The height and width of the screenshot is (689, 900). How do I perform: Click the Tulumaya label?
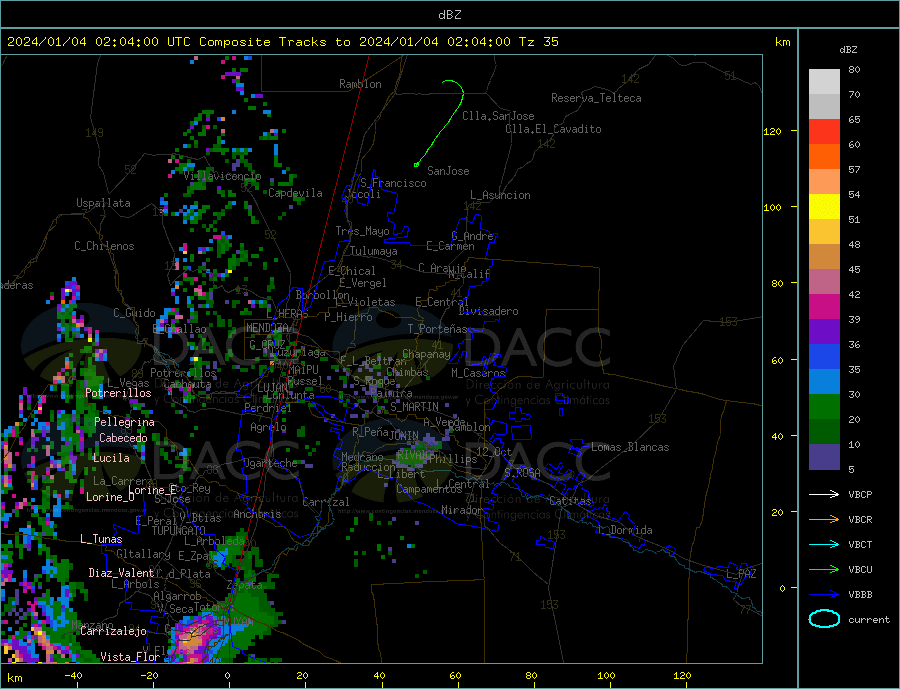(x=374, y=251)
